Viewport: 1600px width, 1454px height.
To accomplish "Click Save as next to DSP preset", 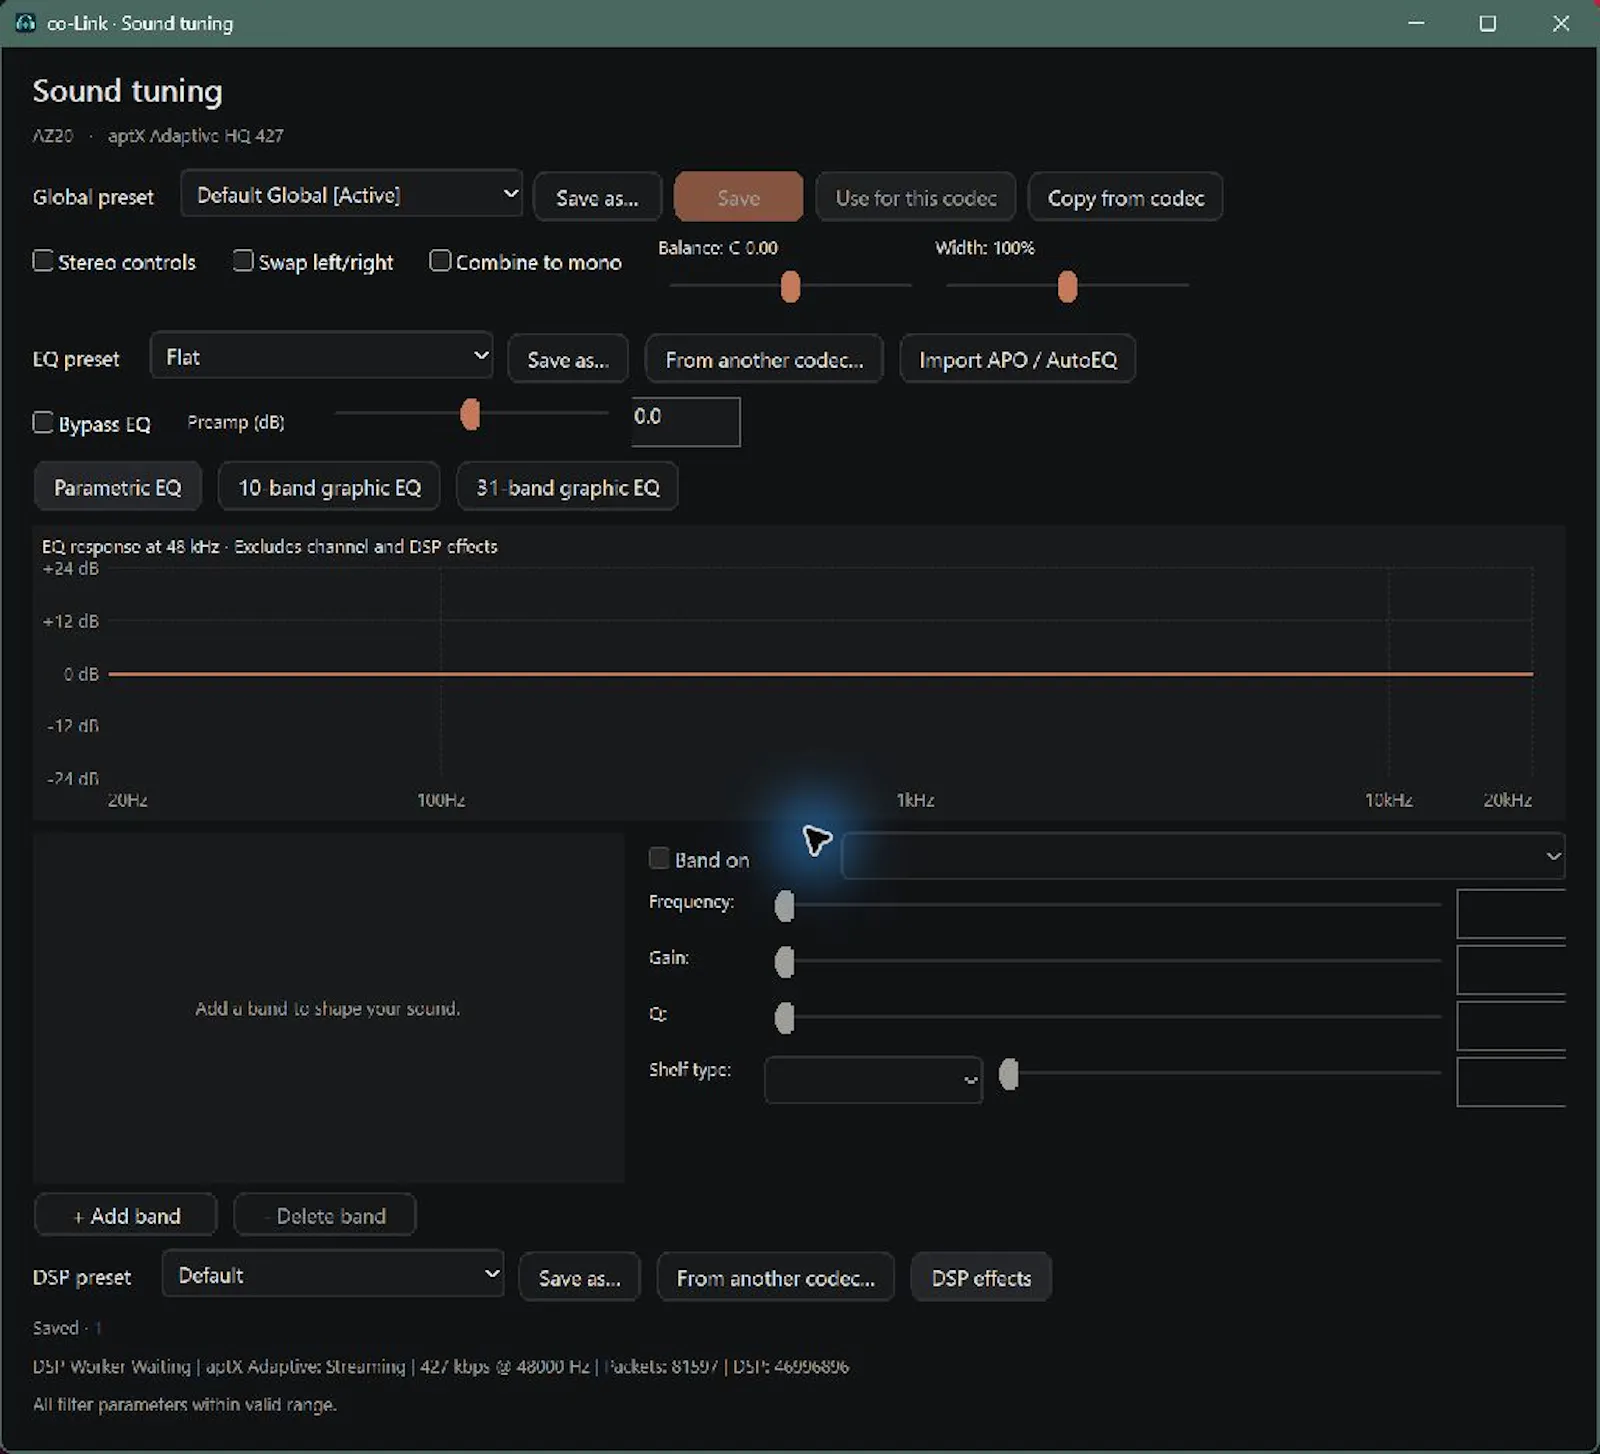I will (580, 1277).
